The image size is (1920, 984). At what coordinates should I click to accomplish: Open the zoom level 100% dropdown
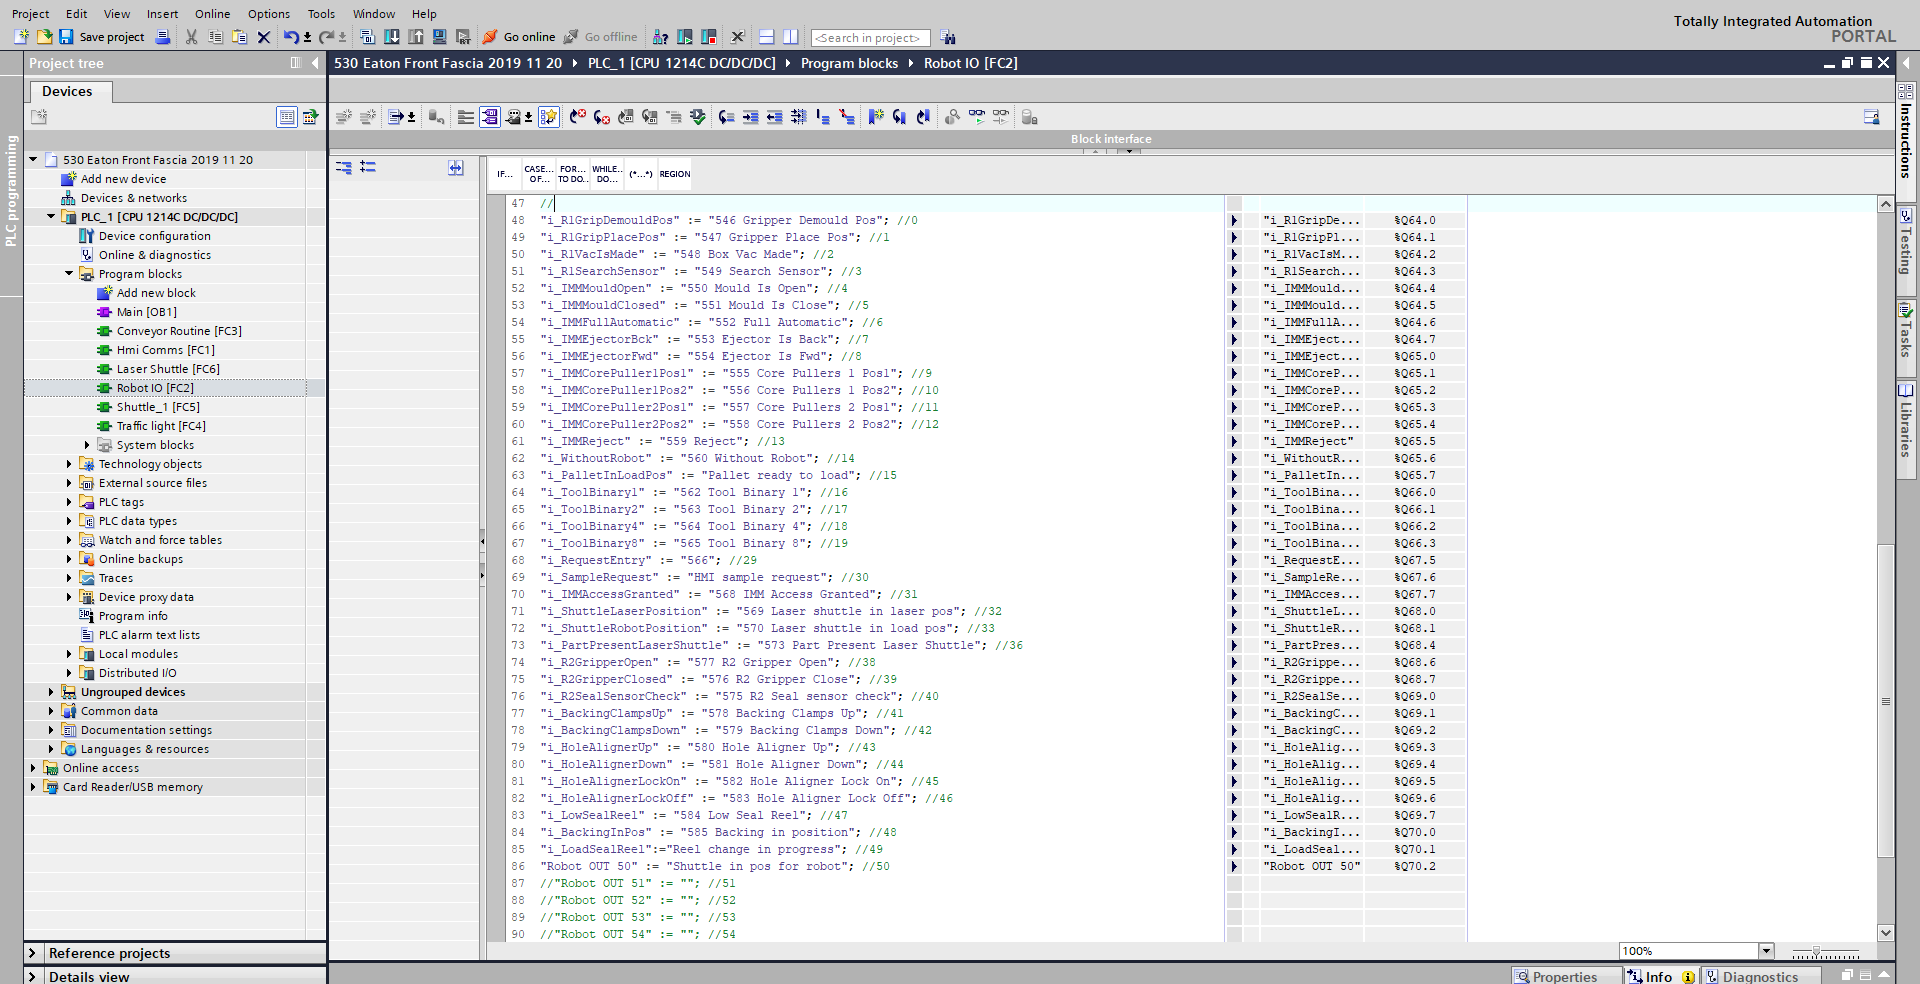[x=1766, y=951]
